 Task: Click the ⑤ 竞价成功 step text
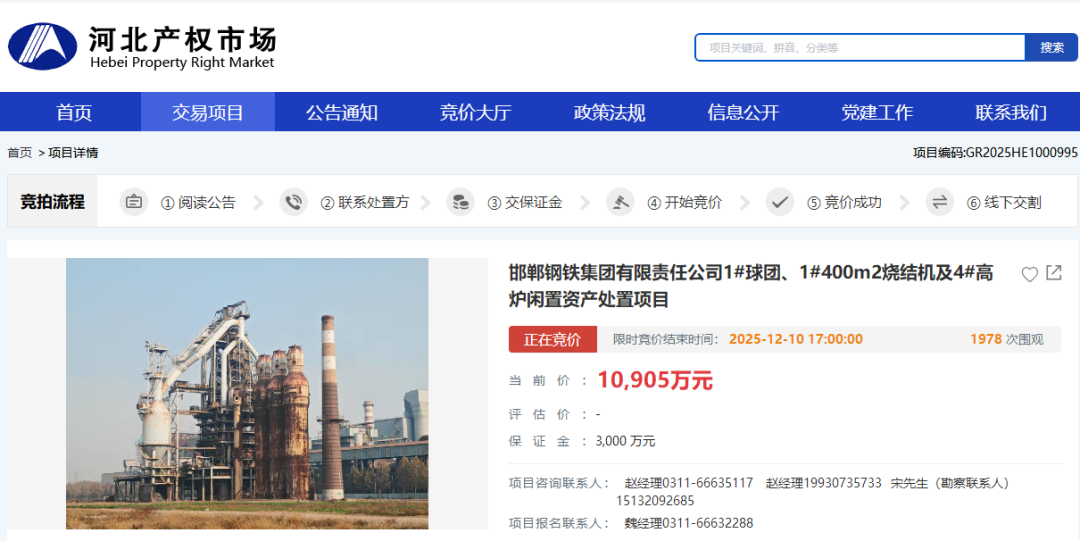(844, 203)
